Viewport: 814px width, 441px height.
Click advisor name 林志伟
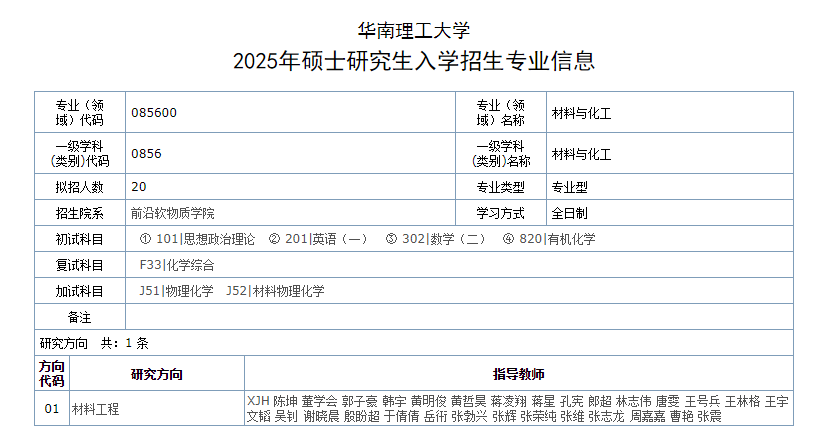(633, 401)
